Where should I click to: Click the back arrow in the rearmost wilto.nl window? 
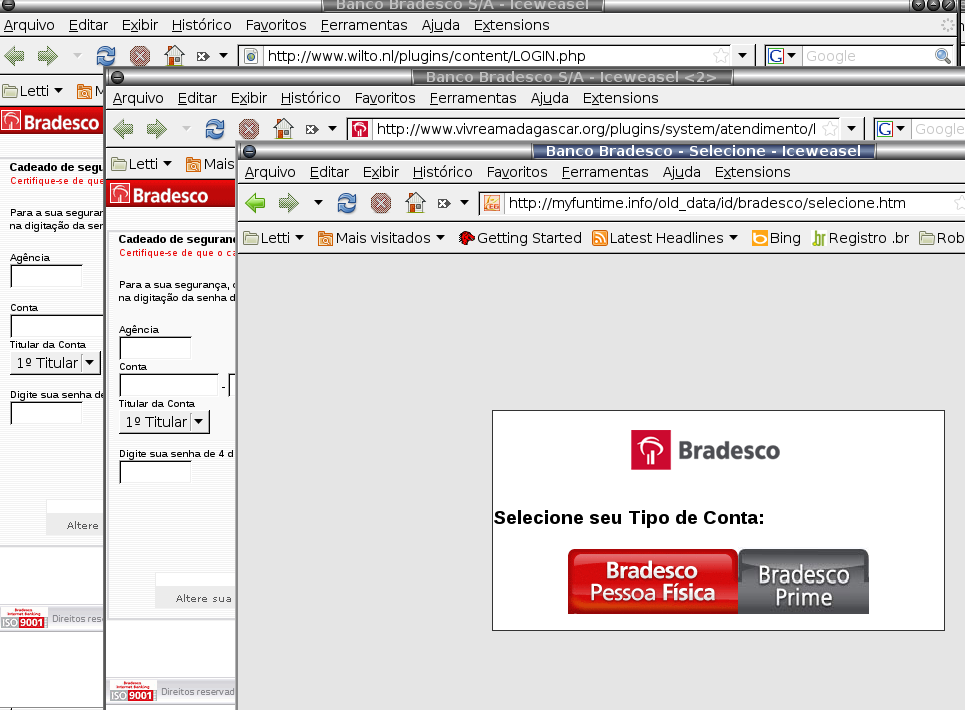pos(15,56)
